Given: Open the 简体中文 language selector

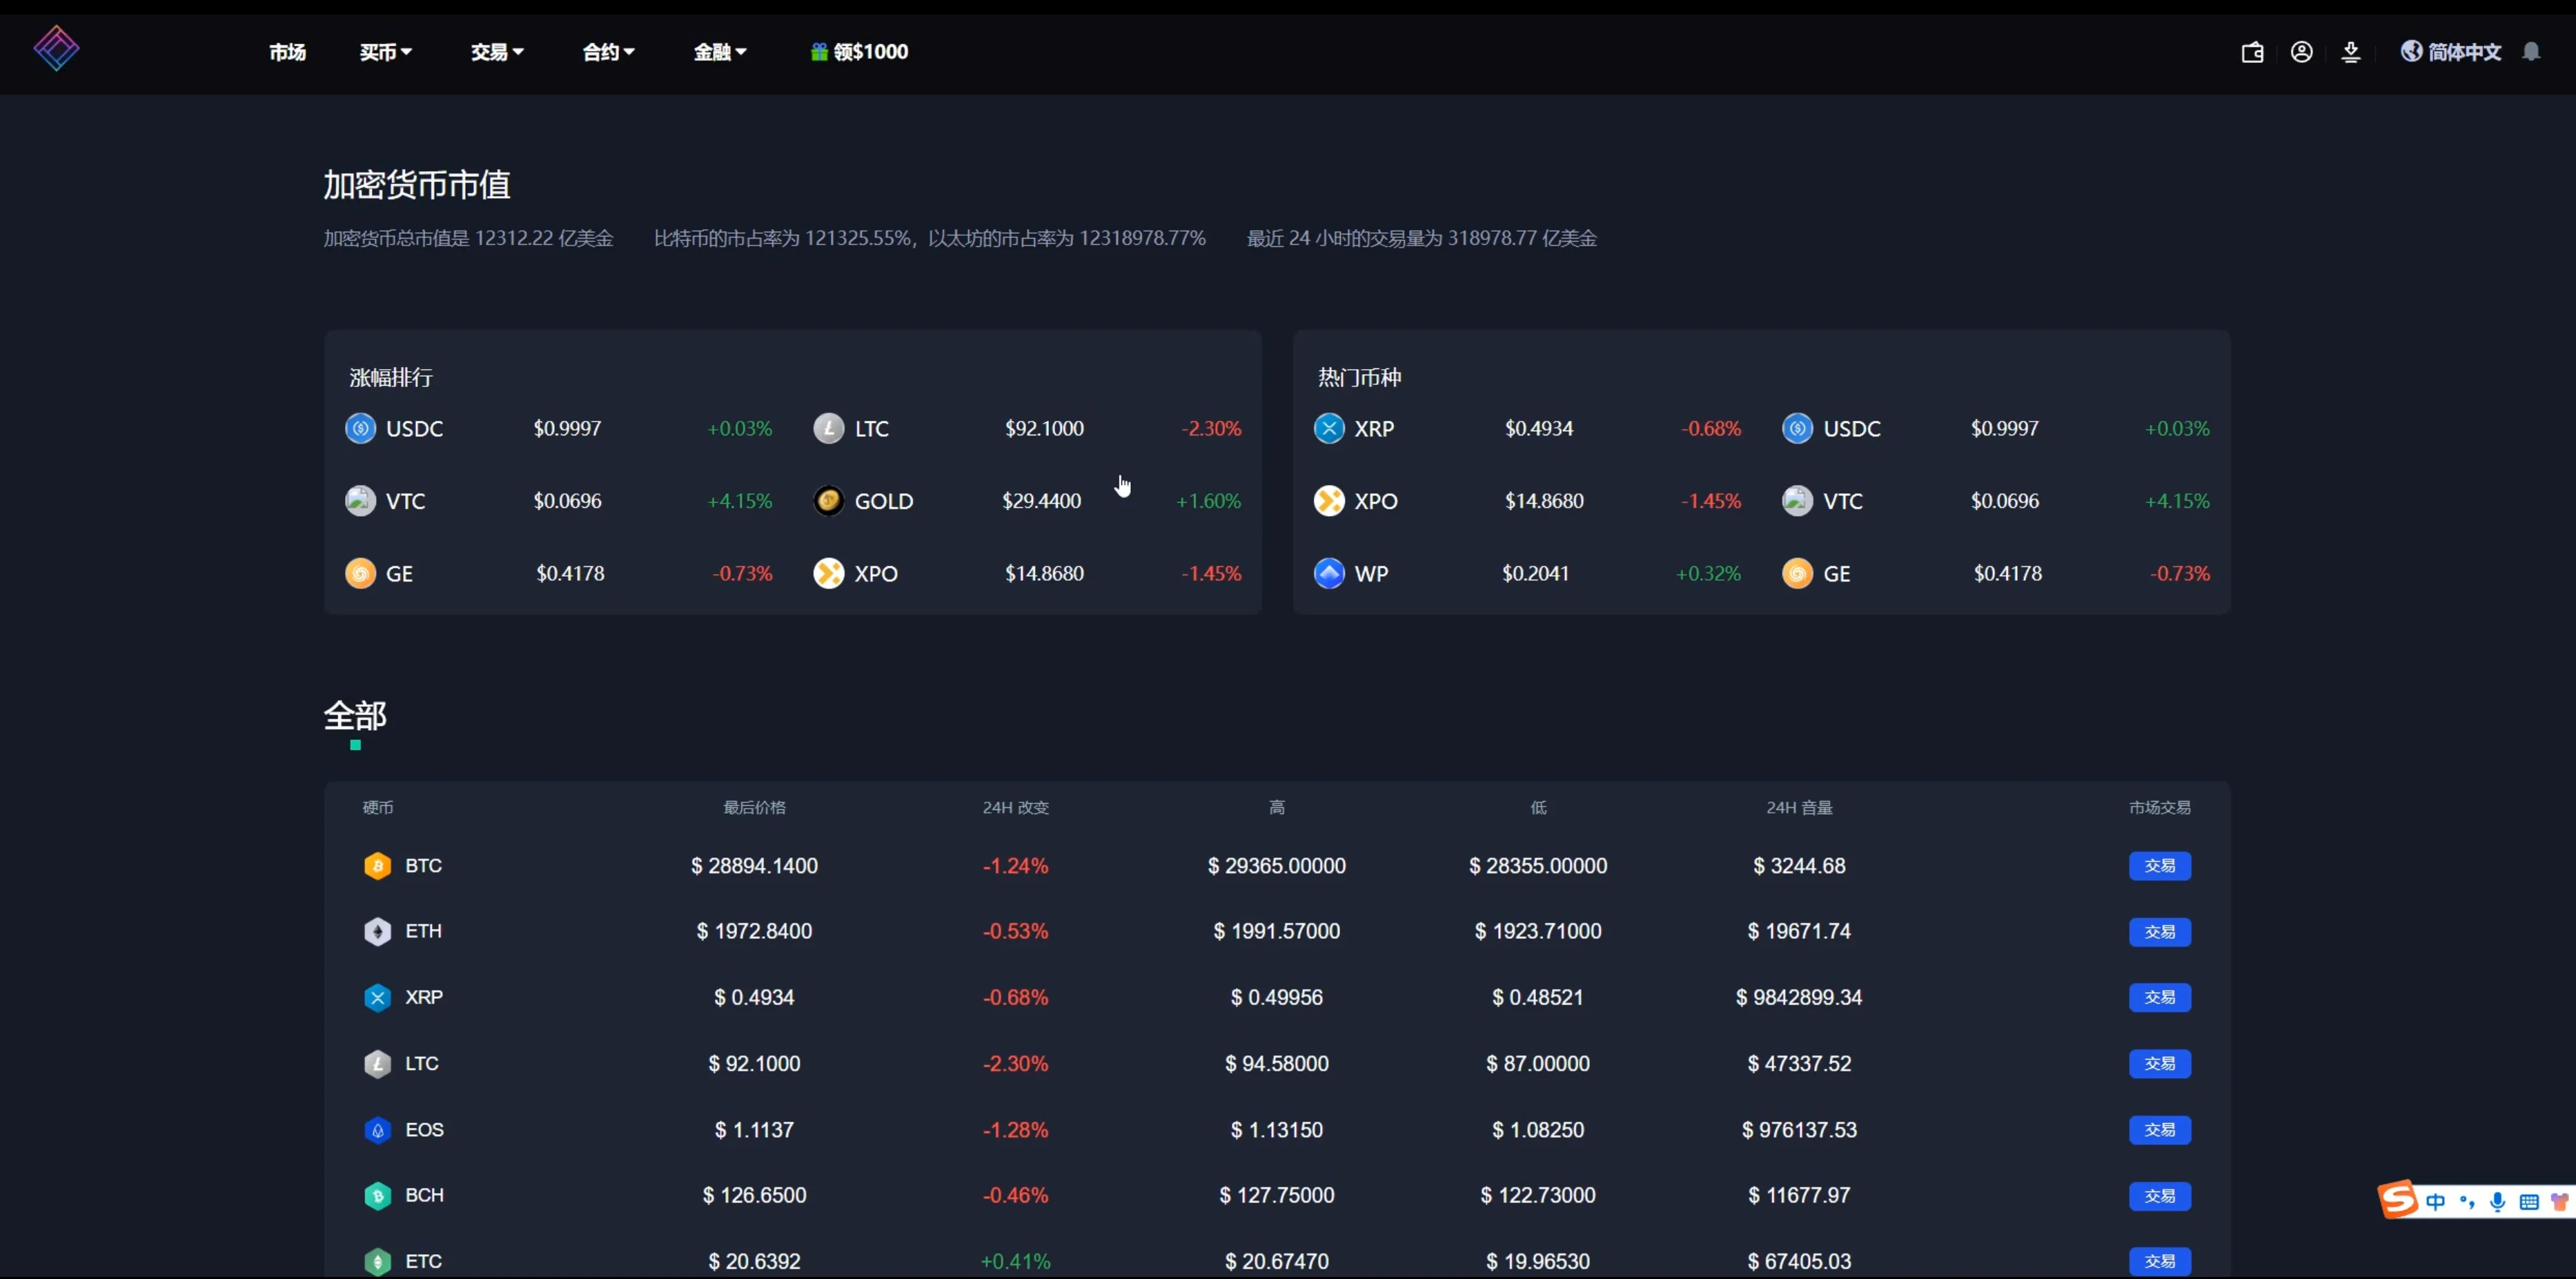Looking at the screenshot, I should pyautogui.click(x=2451, y=52).
